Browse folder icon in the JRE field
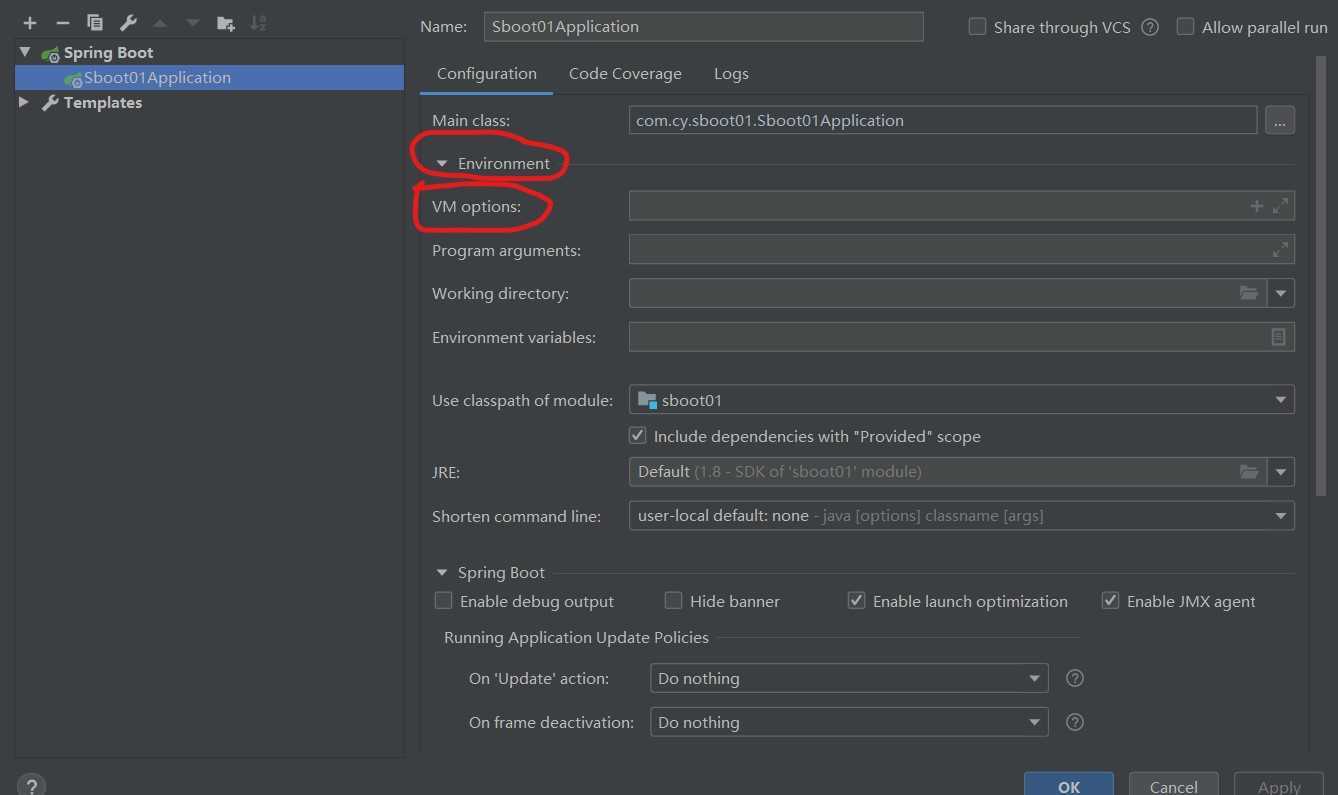Image resolution: width=1338 pixels, height=795 pixels. coord(1249,471)
